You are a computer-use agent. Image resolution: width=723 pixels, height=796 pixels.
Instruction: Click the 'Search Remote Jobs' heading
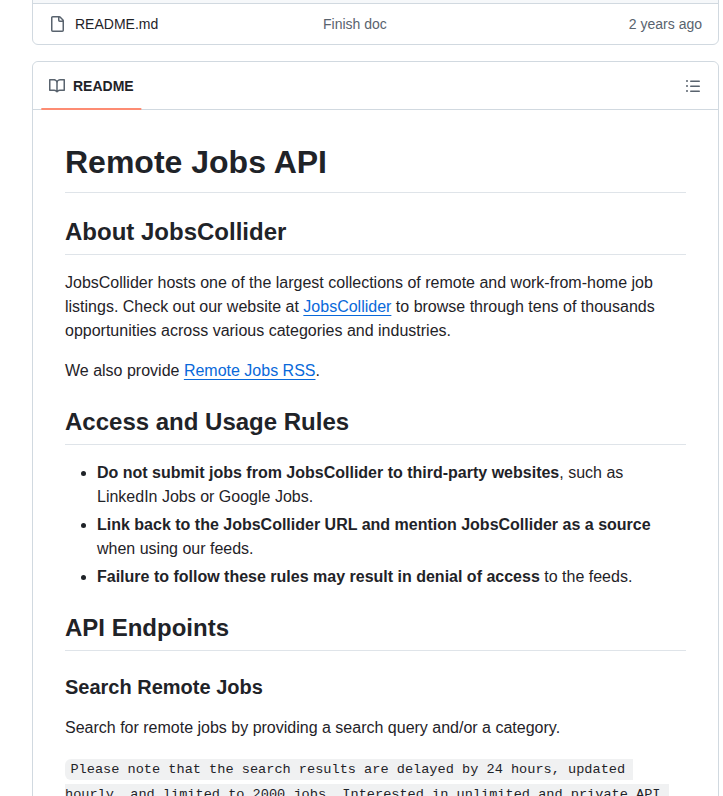coord(163,687)
